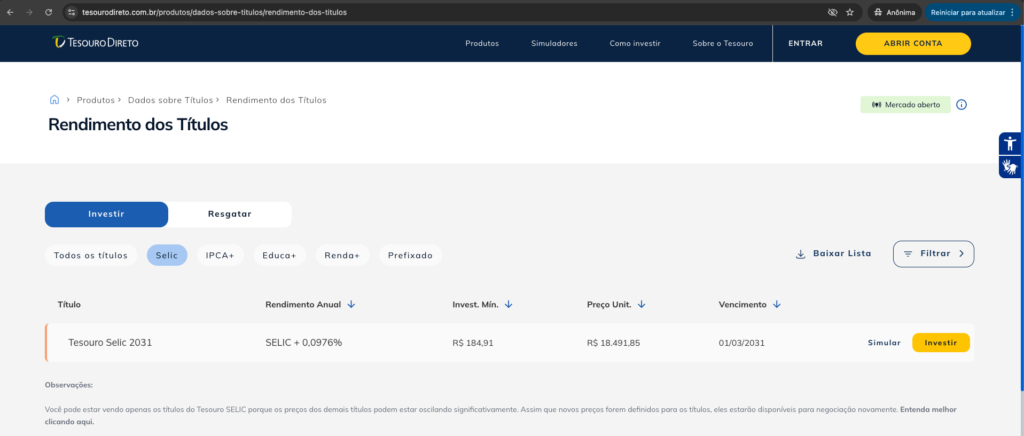The width and height of the screenshot is (1024, 436).
Task: Switch to the Investir tab
Action: 106,214
